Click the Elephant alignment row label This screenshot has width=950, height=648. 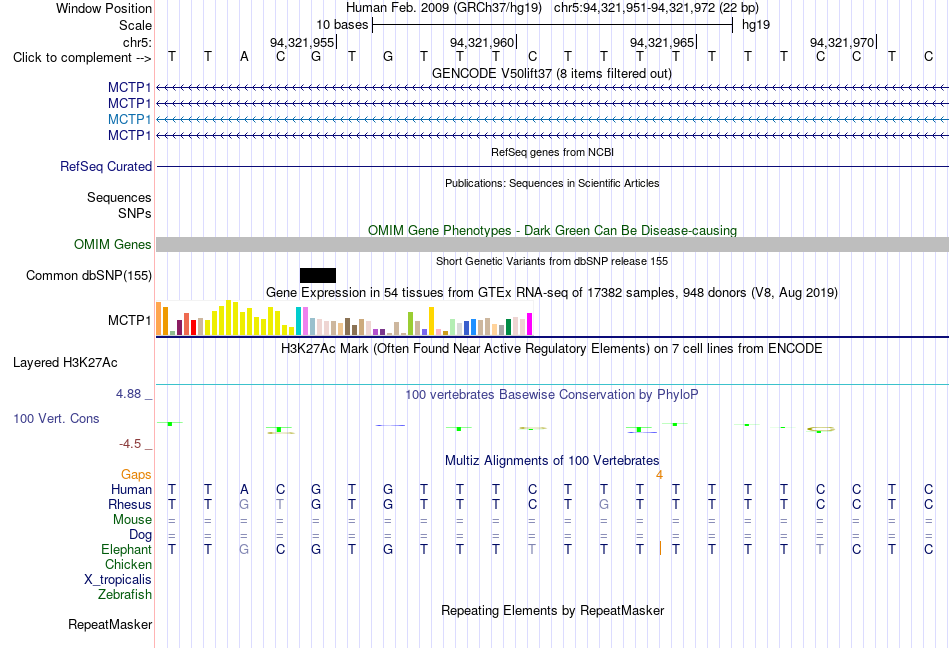pos(127,550)
